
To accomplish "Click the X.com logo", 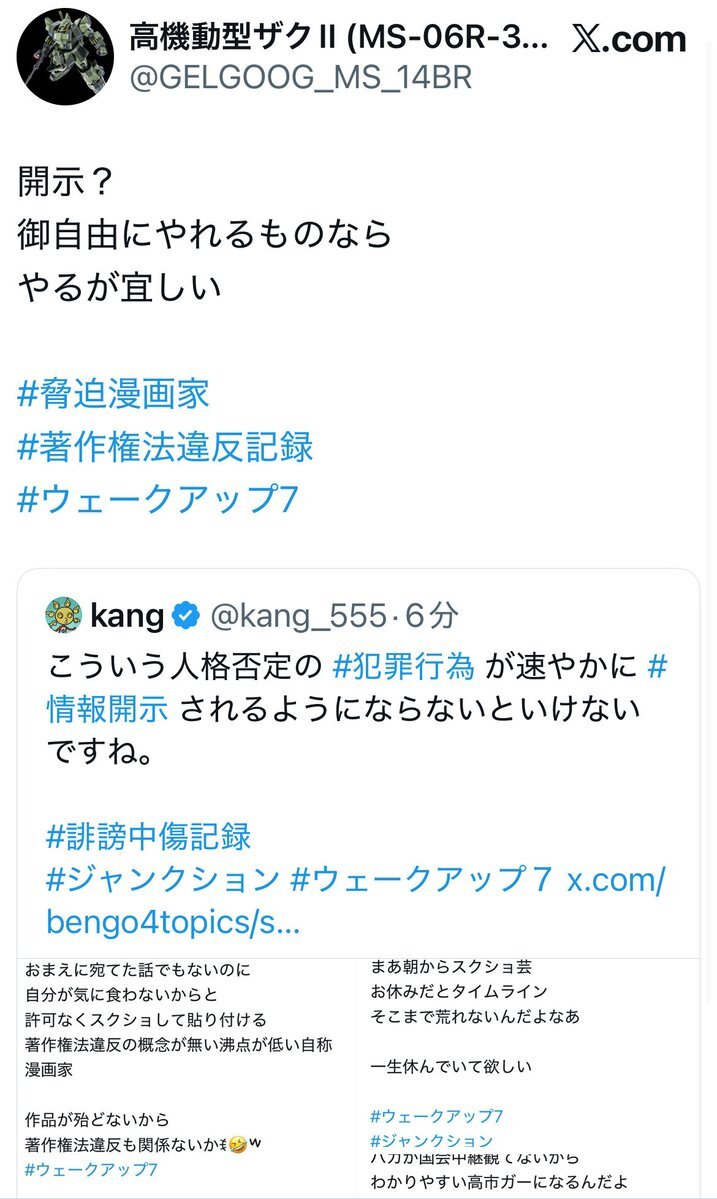I will [x=629, y=40].
